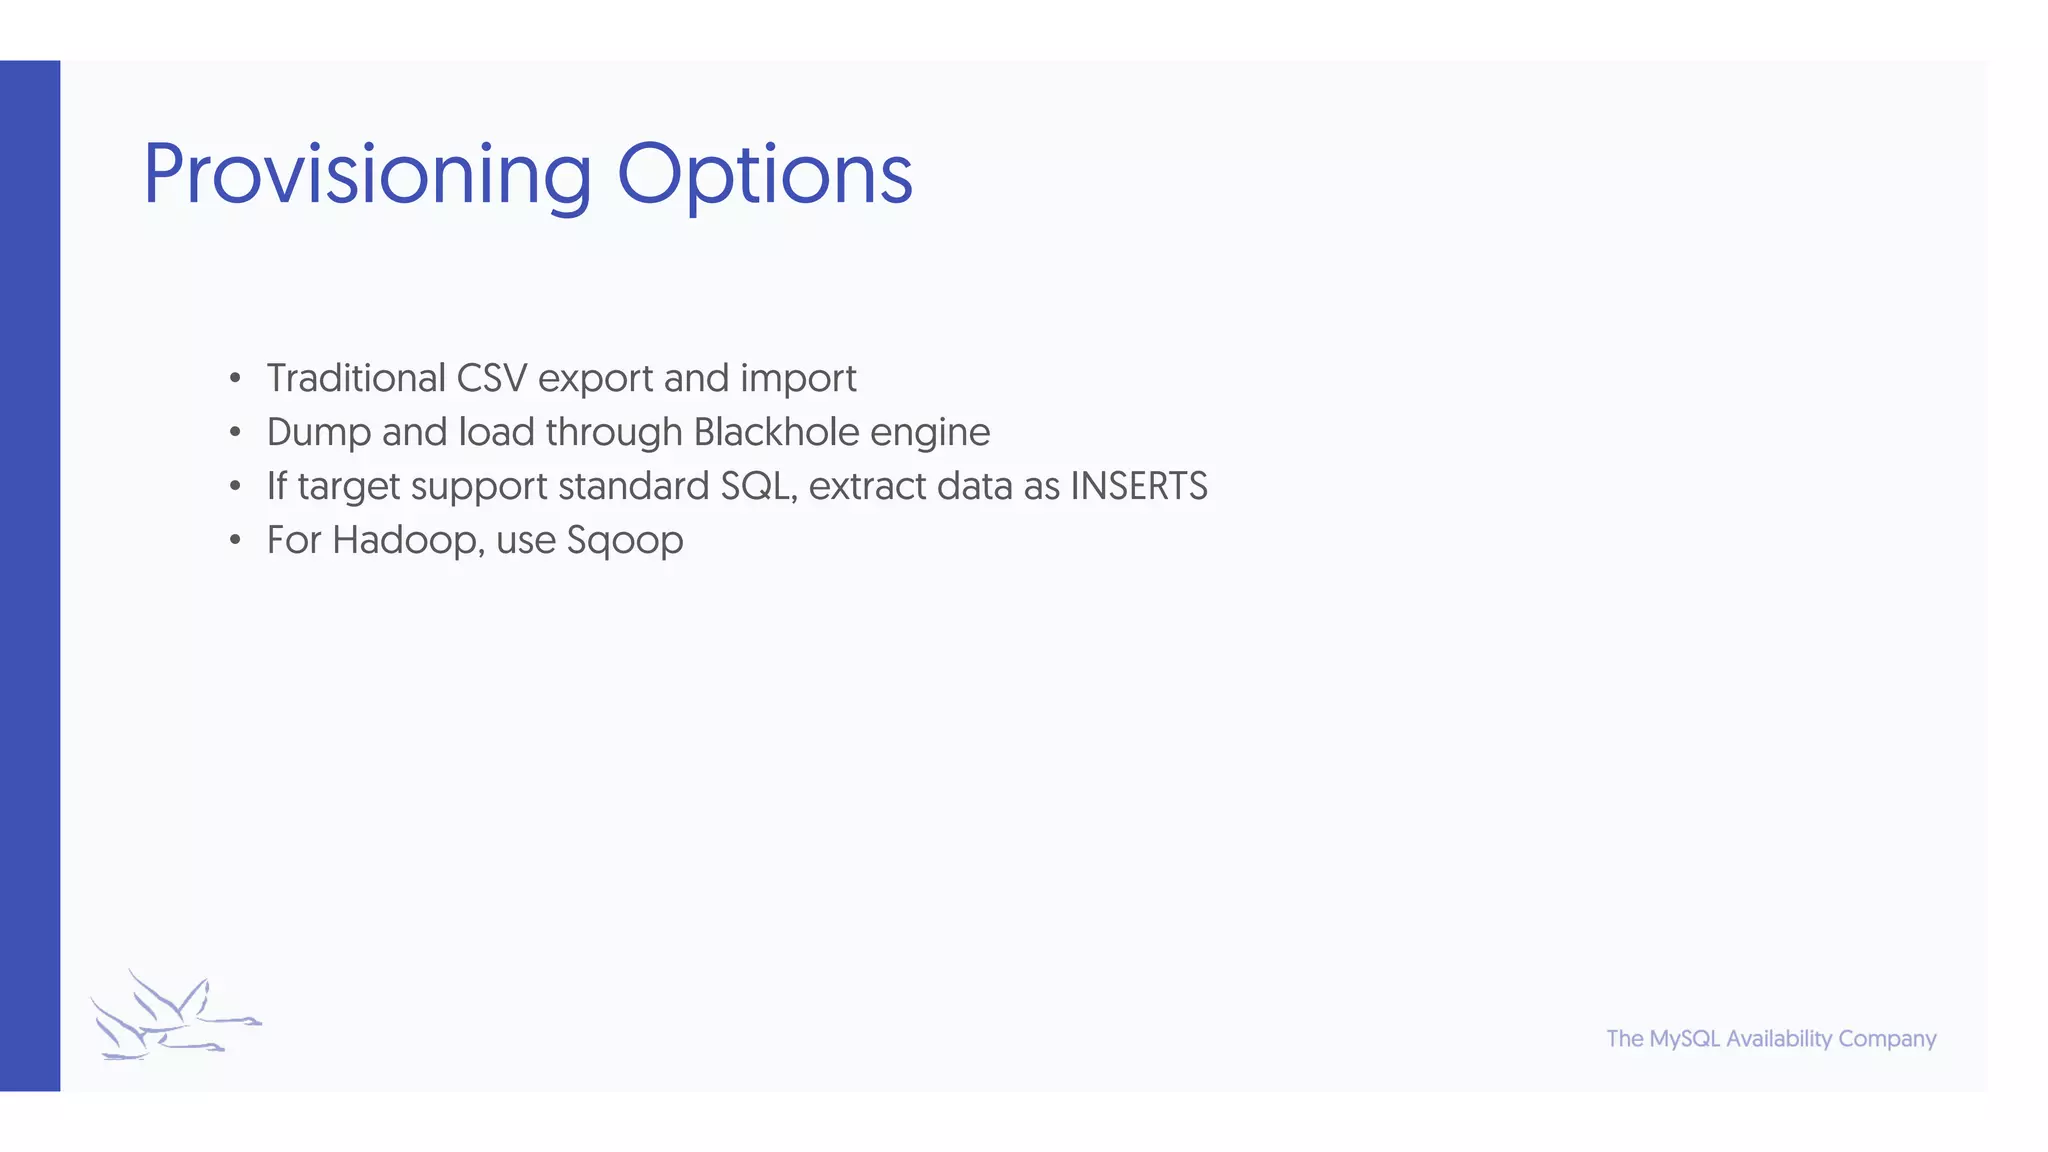Image resolution: width=2048 pixels, height=1152 pixels.
Task: Click the word 'INSERTS' in the third bullet
Action: click(x=1139, y=486)
